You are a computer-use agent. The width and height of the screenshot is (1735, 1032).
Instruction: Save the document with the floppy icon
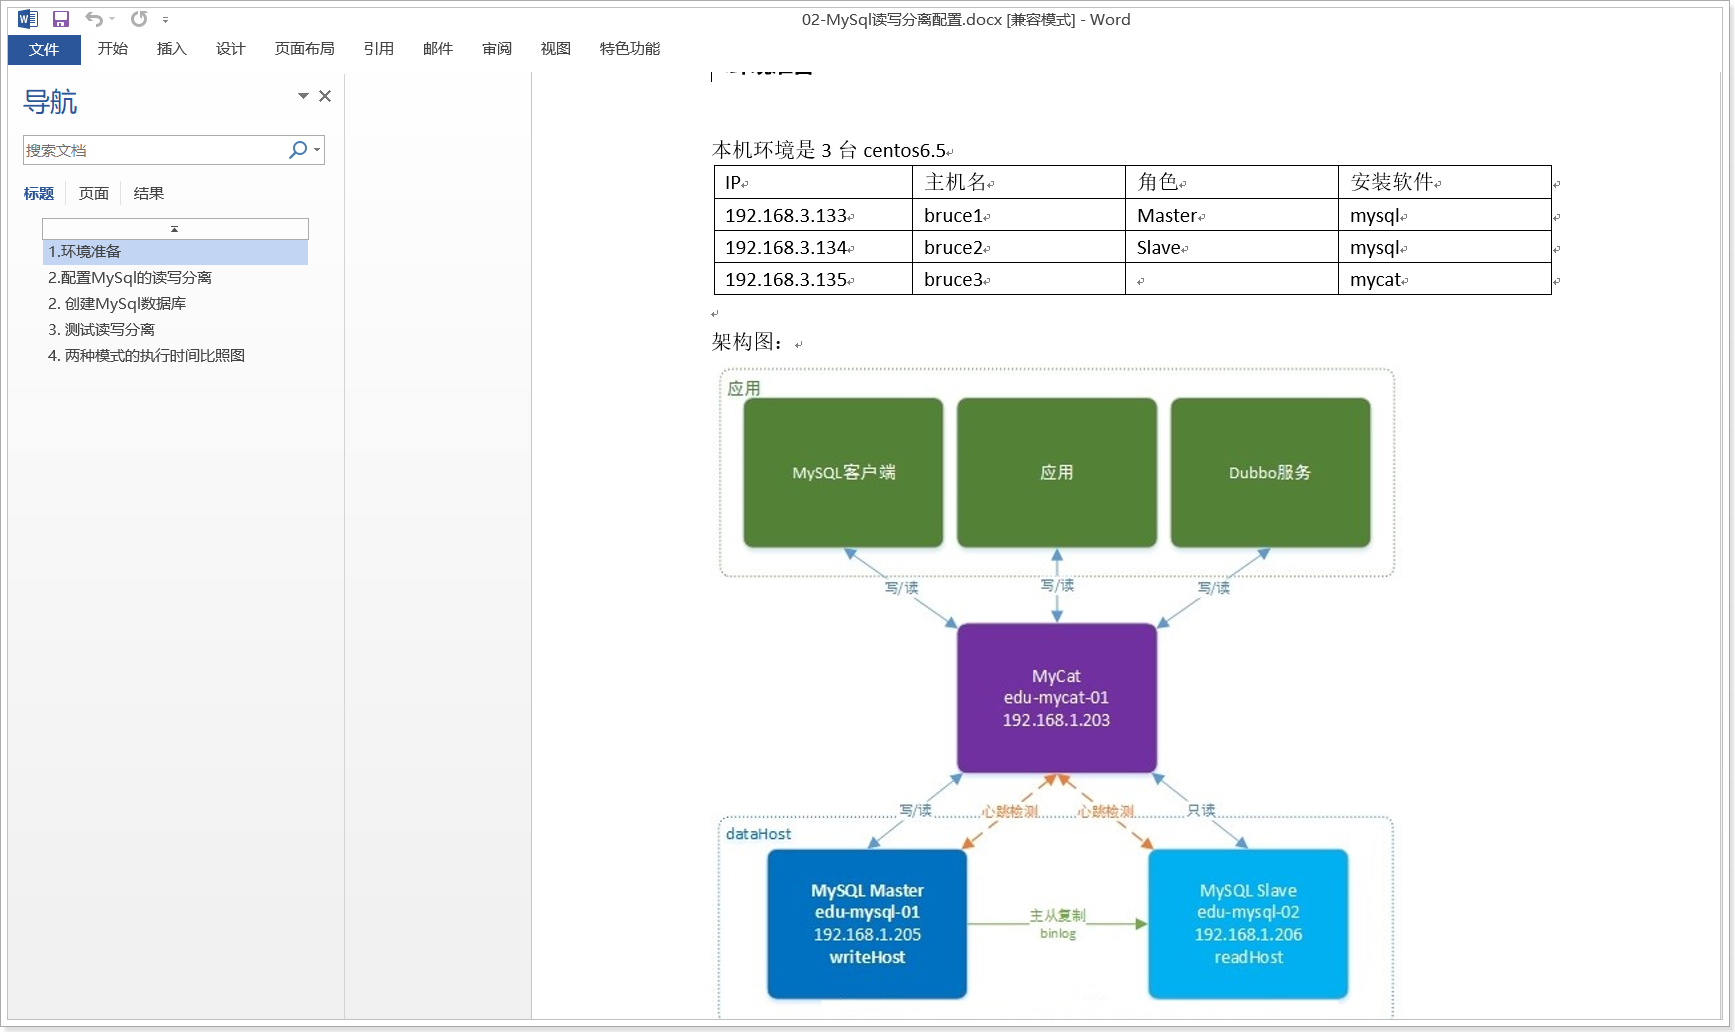click(61, 19)
